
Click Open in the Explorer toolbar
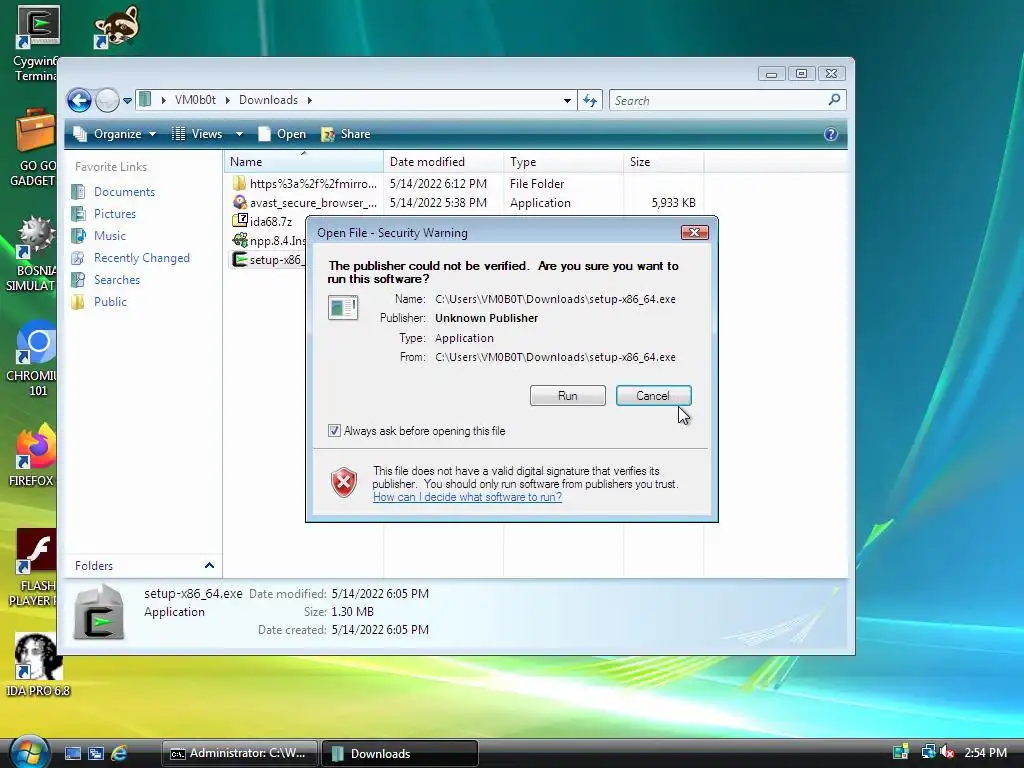point(282,134)
